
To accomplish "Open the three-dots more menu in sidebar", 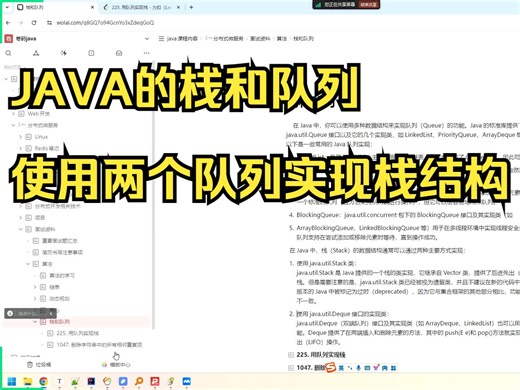I will click(x=146, y=53).
